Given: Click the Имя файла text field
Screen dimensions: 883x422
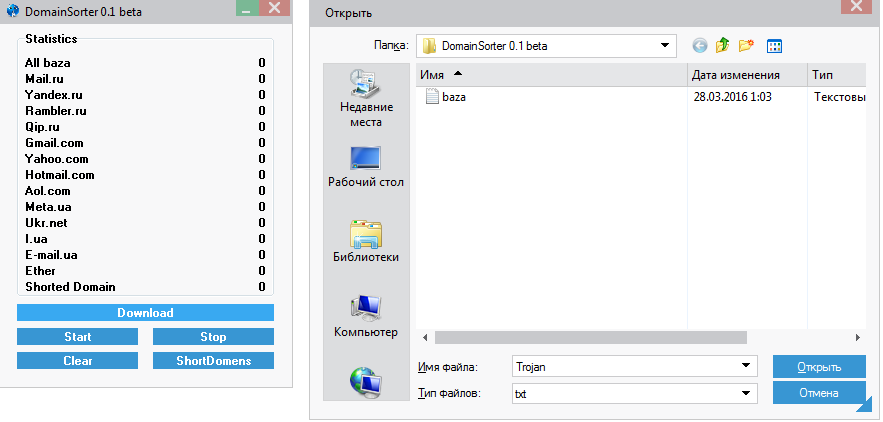Looking at the screenshot, I should click(x=625, y=367).
